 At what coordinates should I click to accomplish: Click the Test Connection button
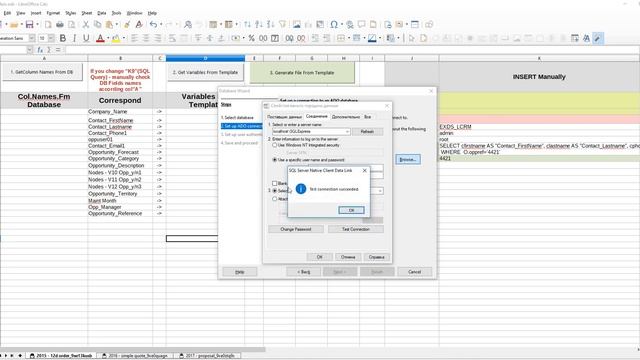[356, 229]
